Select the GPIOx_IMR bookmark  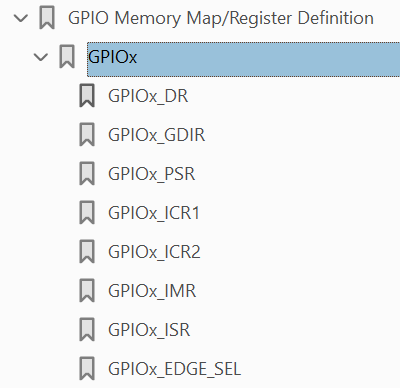152,291
